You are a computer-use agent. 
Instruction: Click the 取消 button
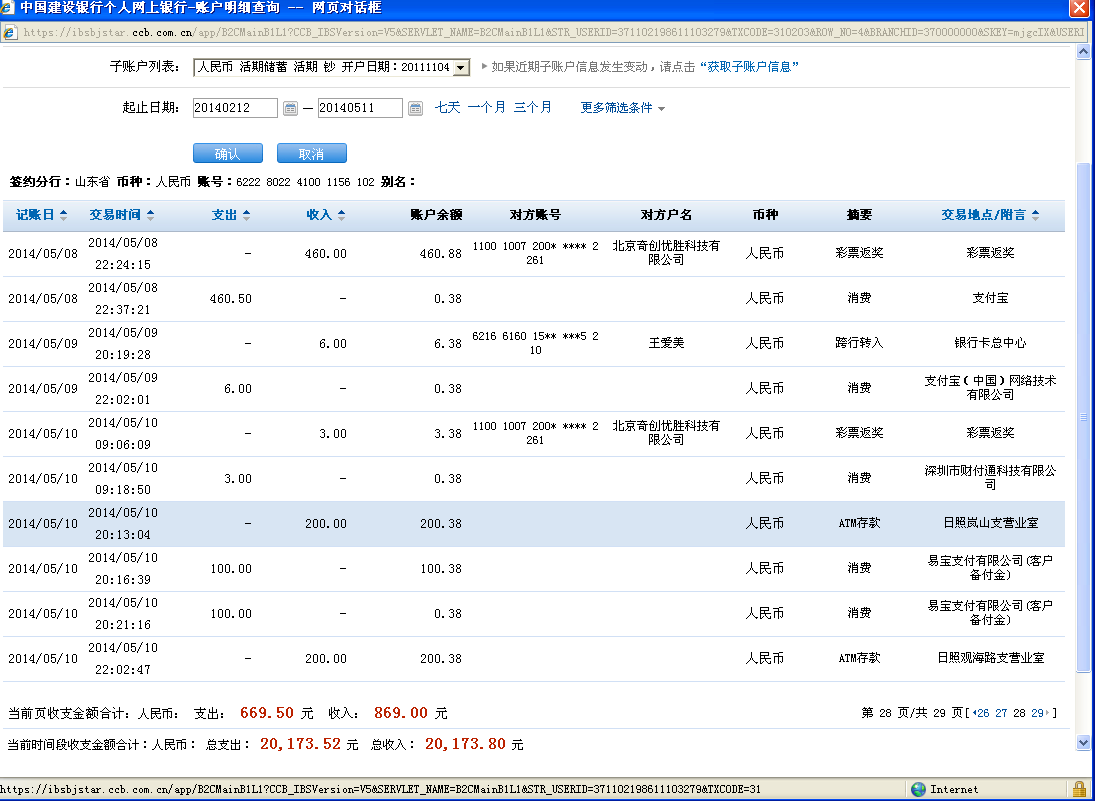coord(311,153)
